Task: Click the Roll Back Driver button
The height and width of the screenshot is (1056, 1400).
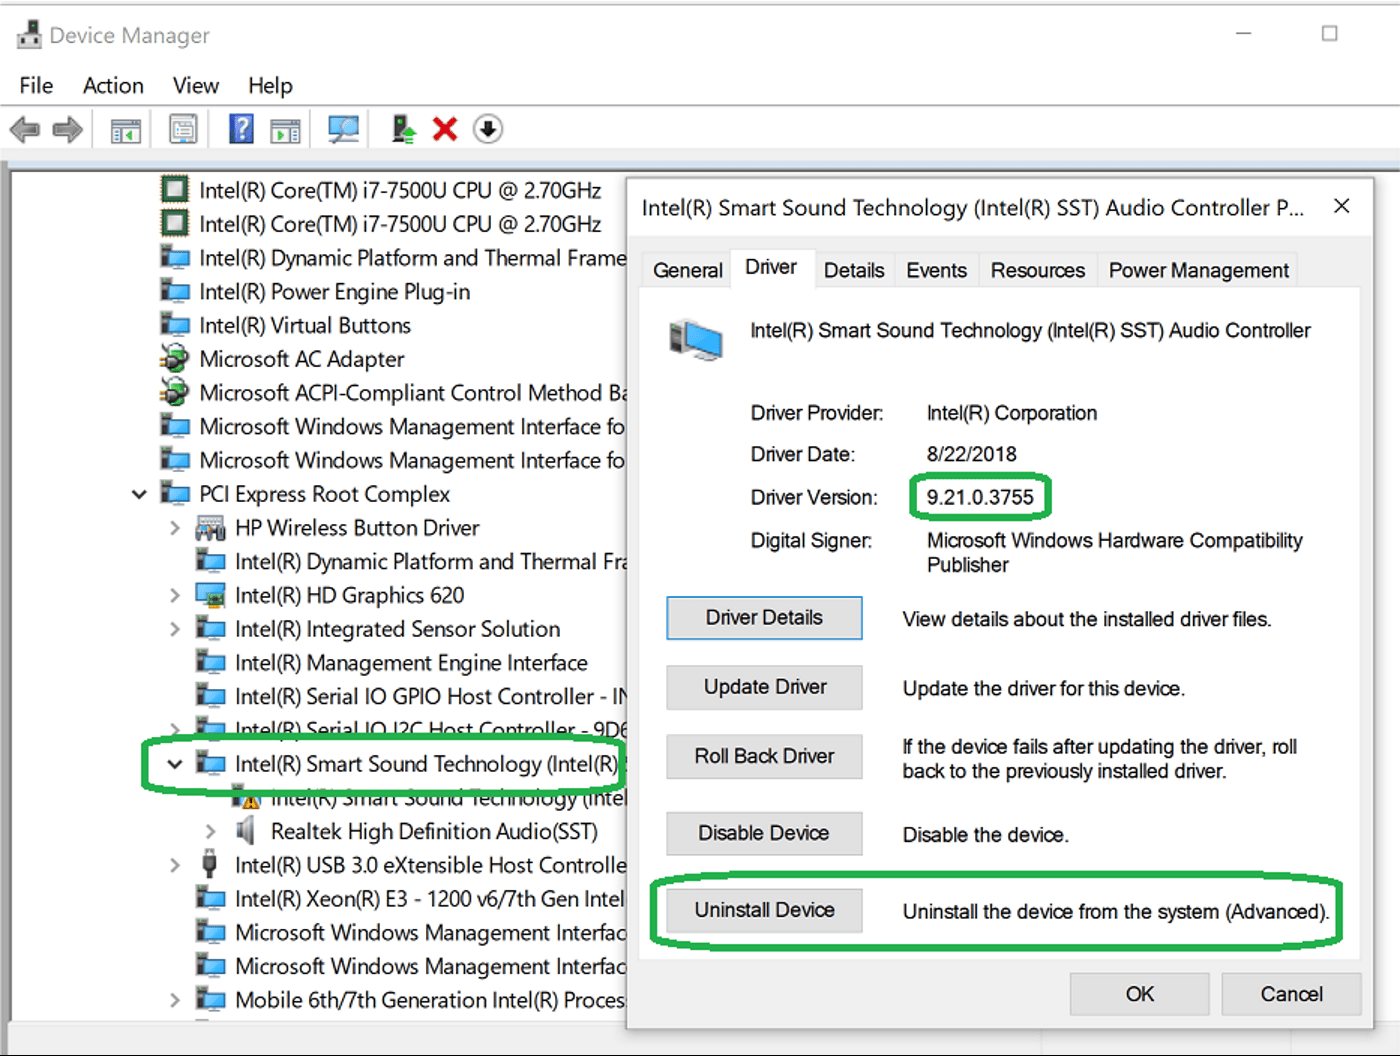Action: 764,756
